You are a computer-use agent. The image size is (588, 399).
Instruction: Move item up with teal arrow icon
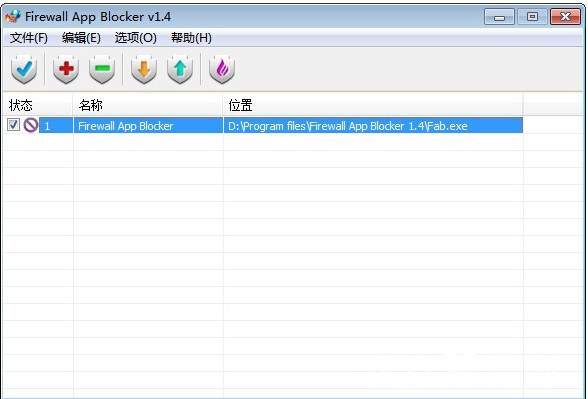tap(180, 69)
